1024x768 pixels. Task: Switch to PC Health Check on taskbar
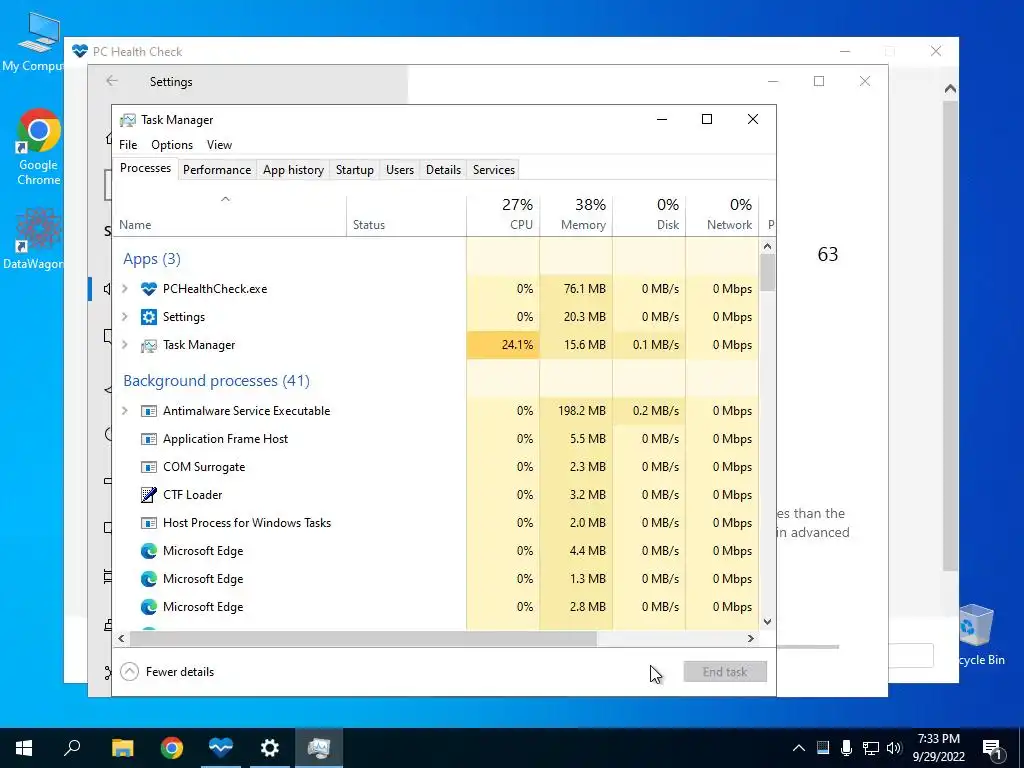pos(221,748)
